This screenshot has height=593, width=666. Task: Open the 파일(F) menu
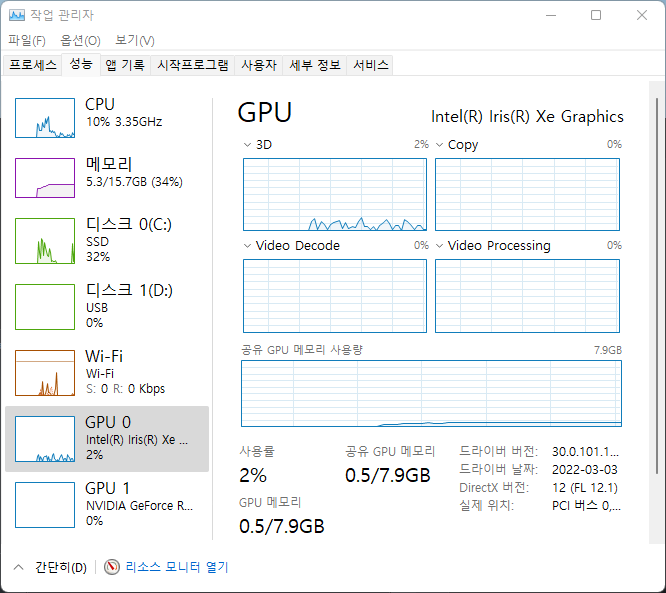(27, 41)
